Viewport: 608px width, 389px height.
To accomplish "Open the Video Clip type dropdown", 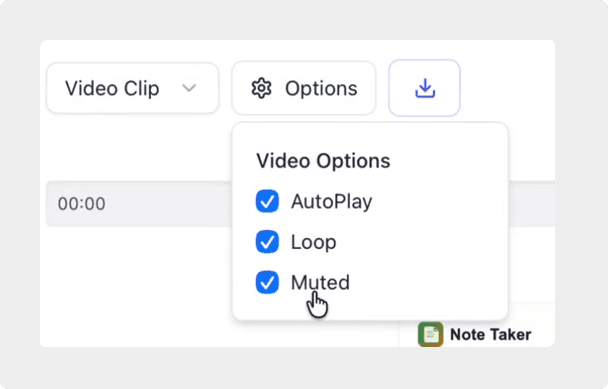I will [x=133, y=88].
